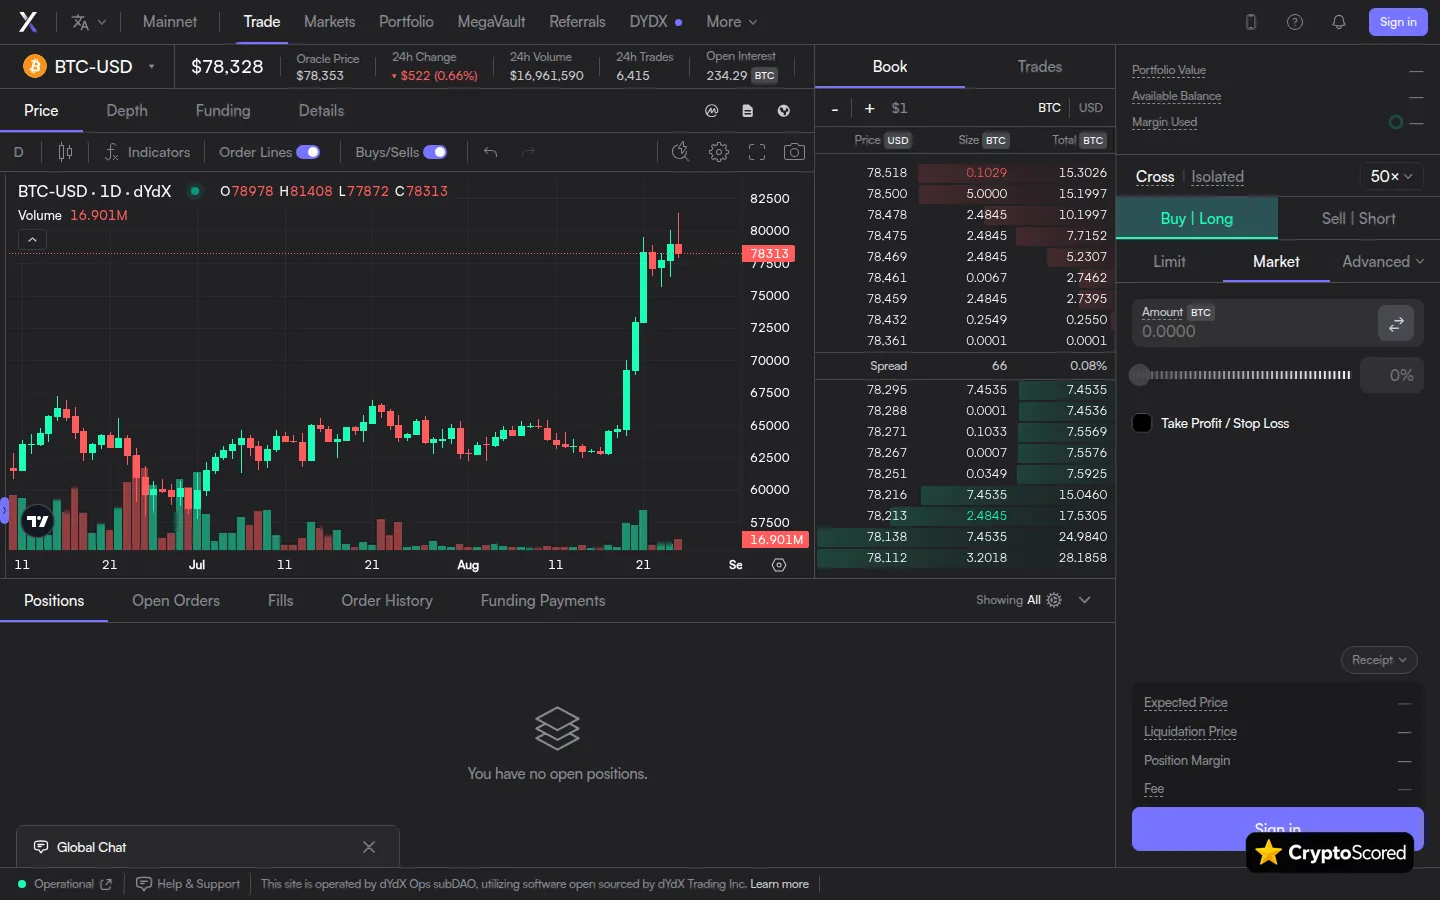Screen dimensions: 1440x900
Task: Open chart settings gear
Action: [x=719, y=152]
